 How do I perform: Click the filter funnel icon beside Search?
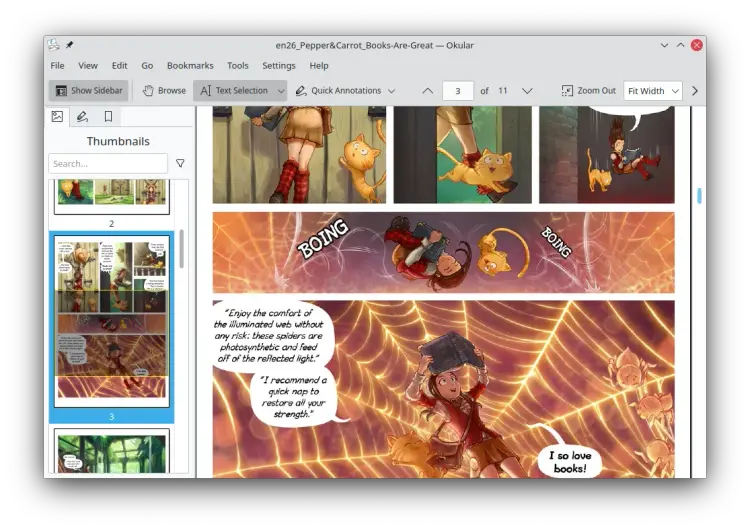(180, 164)
